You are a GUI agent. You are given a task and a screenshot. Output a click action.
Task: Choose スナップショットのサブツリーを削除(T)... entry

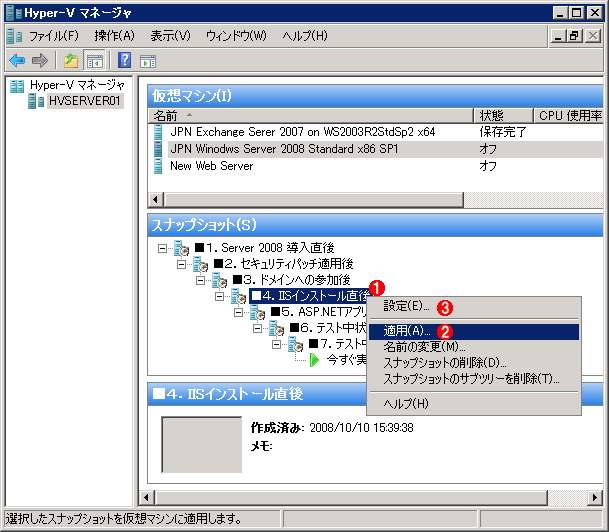click(474, 379)
